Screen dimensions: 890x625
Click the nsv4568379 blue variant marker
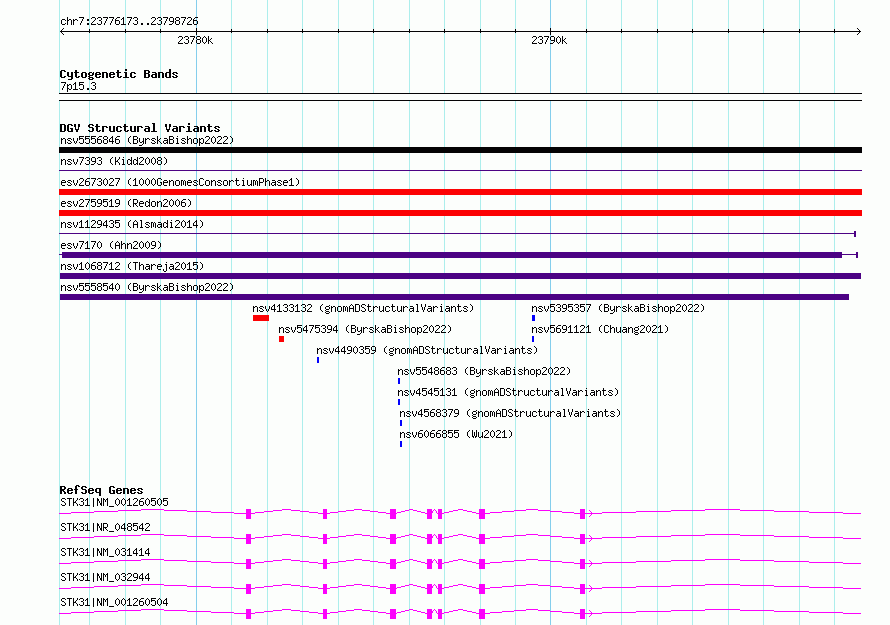[x=401, y=423]
